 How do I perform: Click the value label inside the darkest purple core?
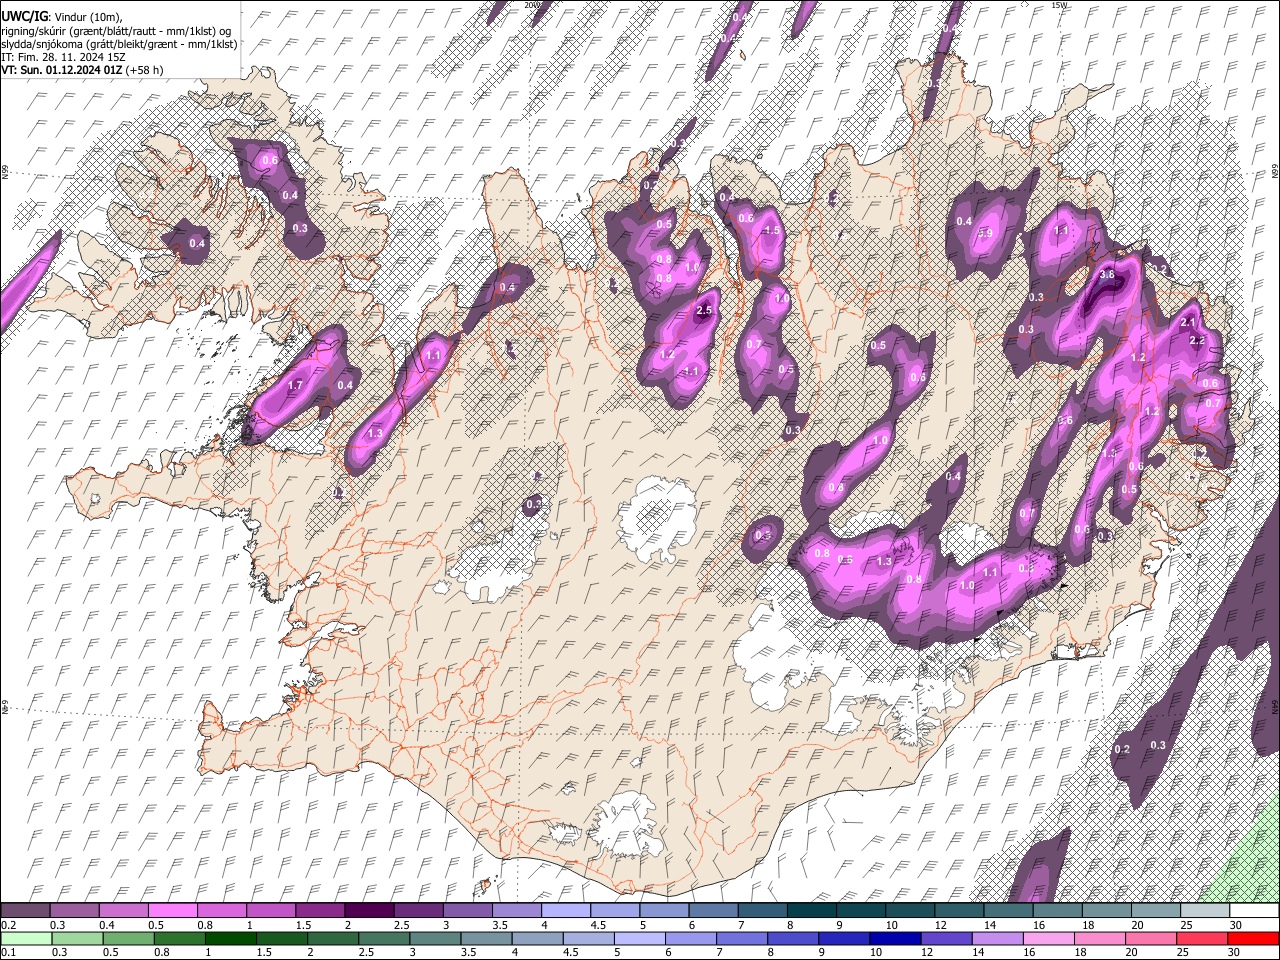pyautogui.click(x=1107, y=274)
